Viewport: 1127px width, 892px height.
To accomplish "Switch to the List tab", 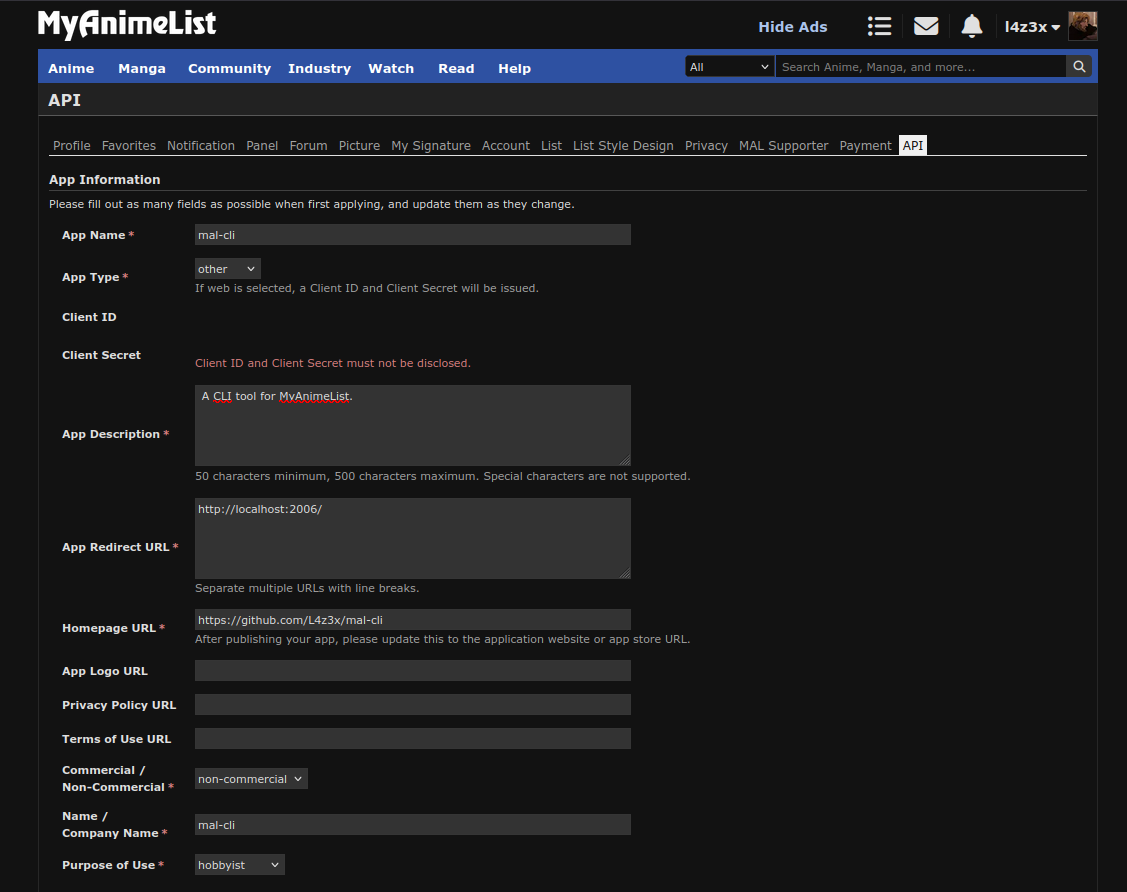I will click(551, 146).
